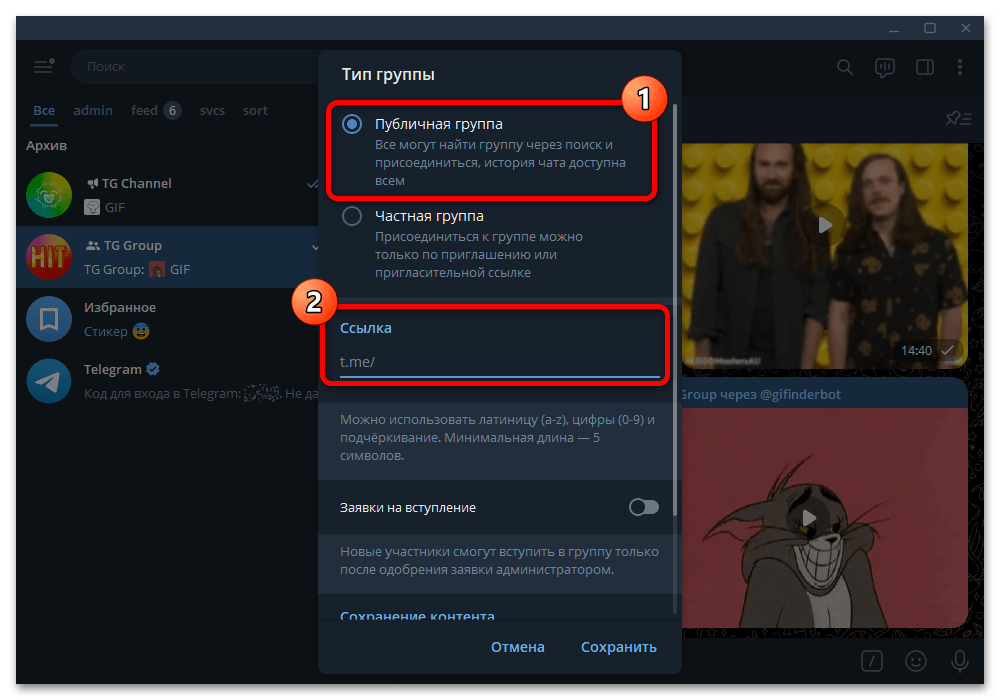
Task: Click the @gifinderbot via-bot link
Action: tap(800, 395)
